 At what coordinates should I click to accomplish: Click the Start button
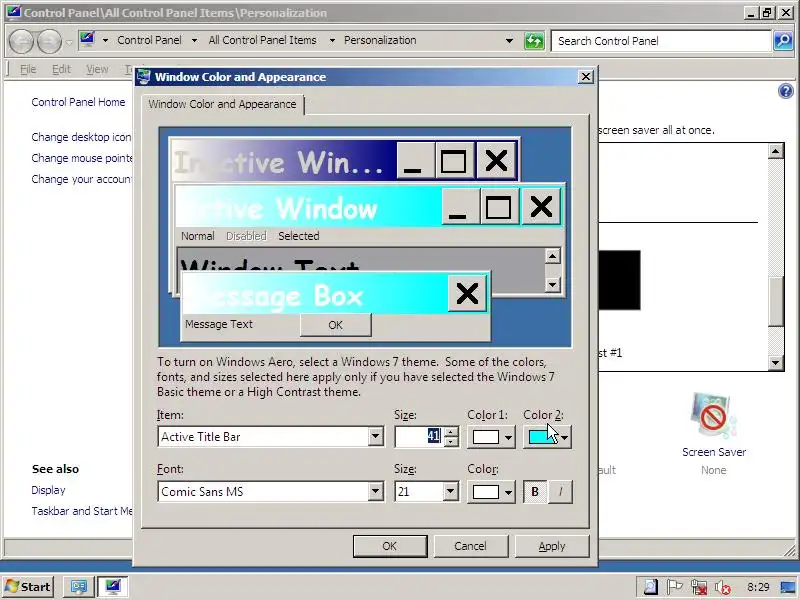(x=29, y=587)
